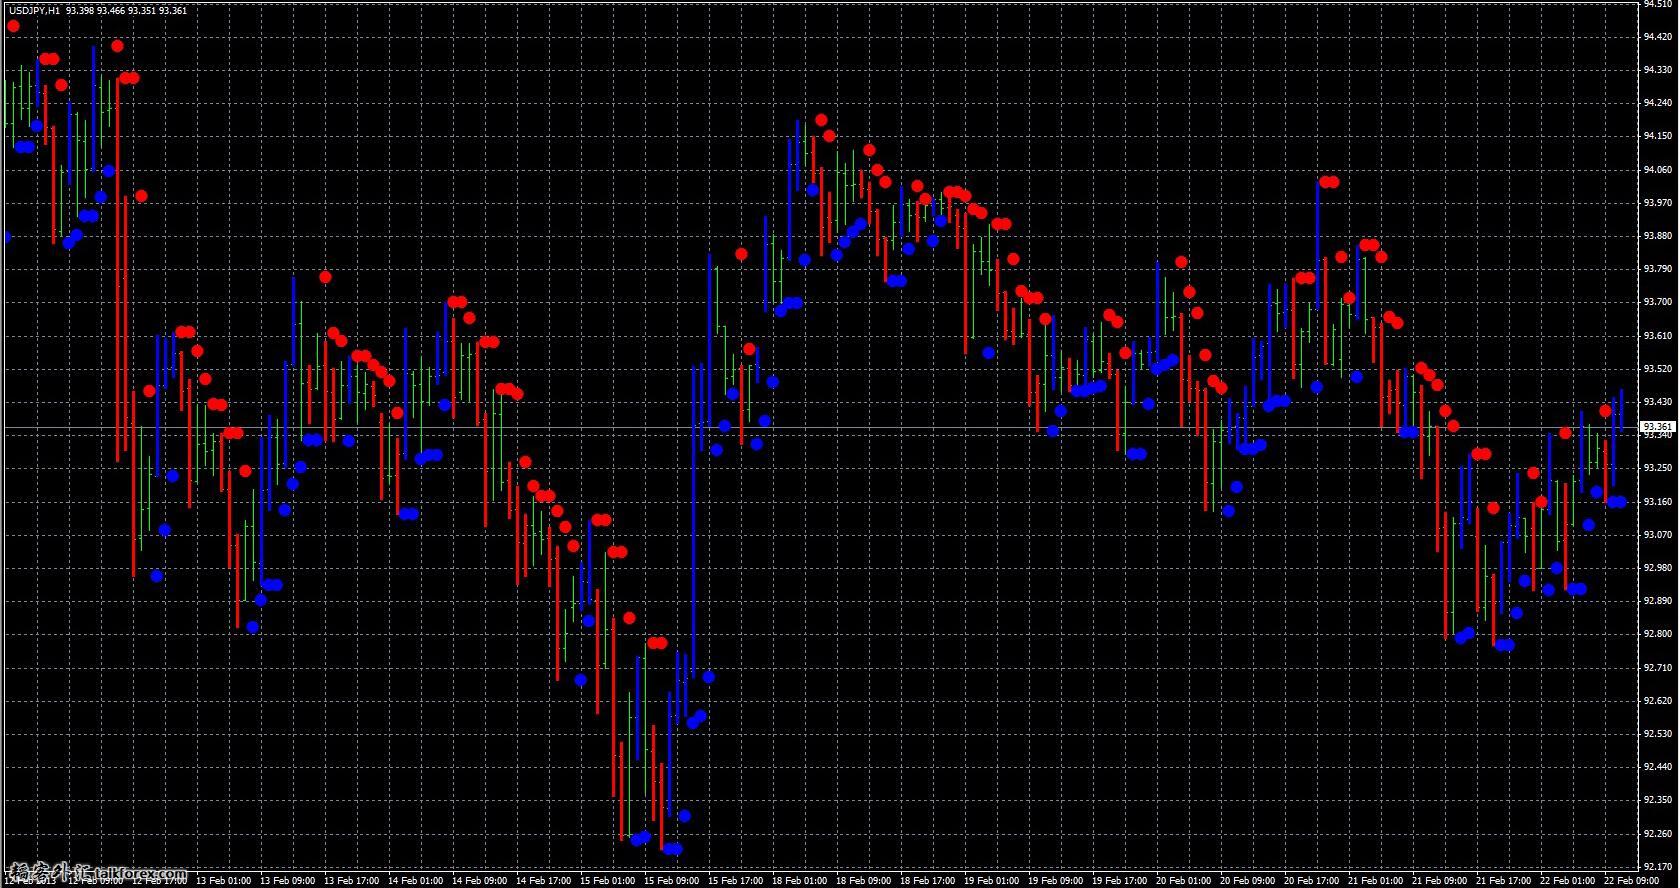The width and height of the screenshot is (1680, 888).
Task: Select the 21 Feb 09:00 time axis label
Action: pyautogui.click(x=1439, y=881)
